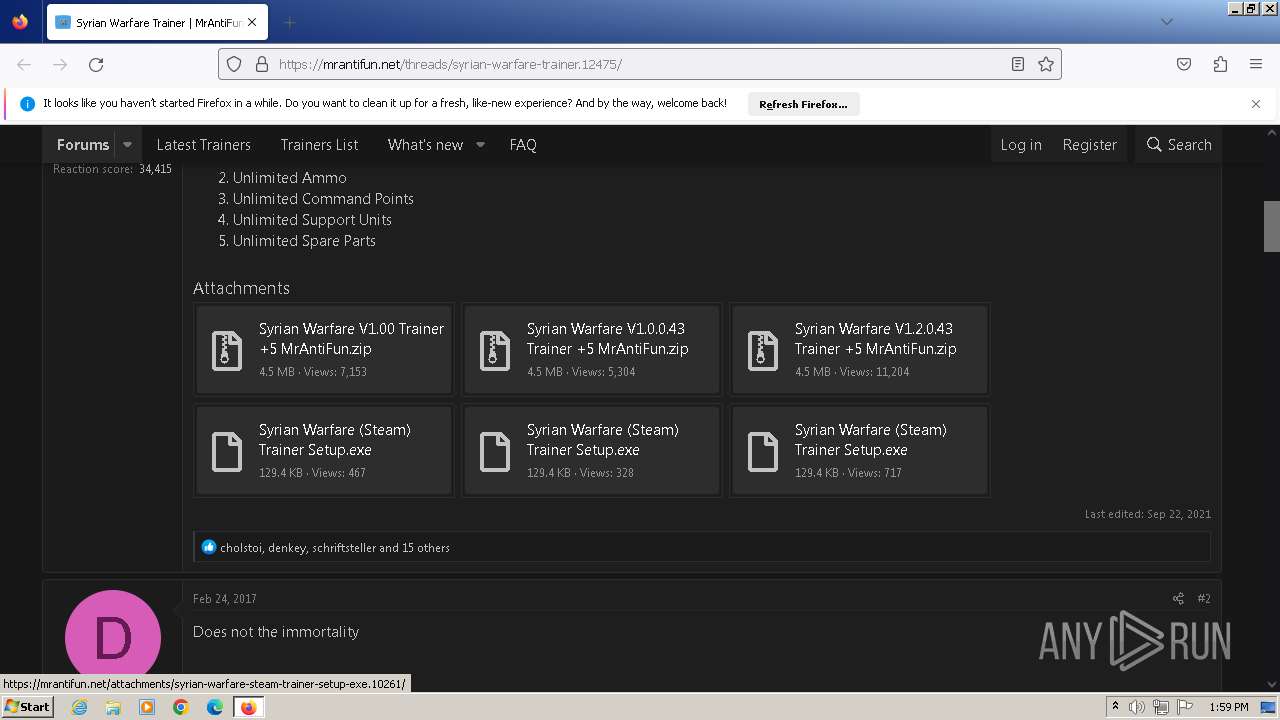Open forum Search
Image resolution: width=1280 pixels, height=720 pixels.
point(1179,145)
